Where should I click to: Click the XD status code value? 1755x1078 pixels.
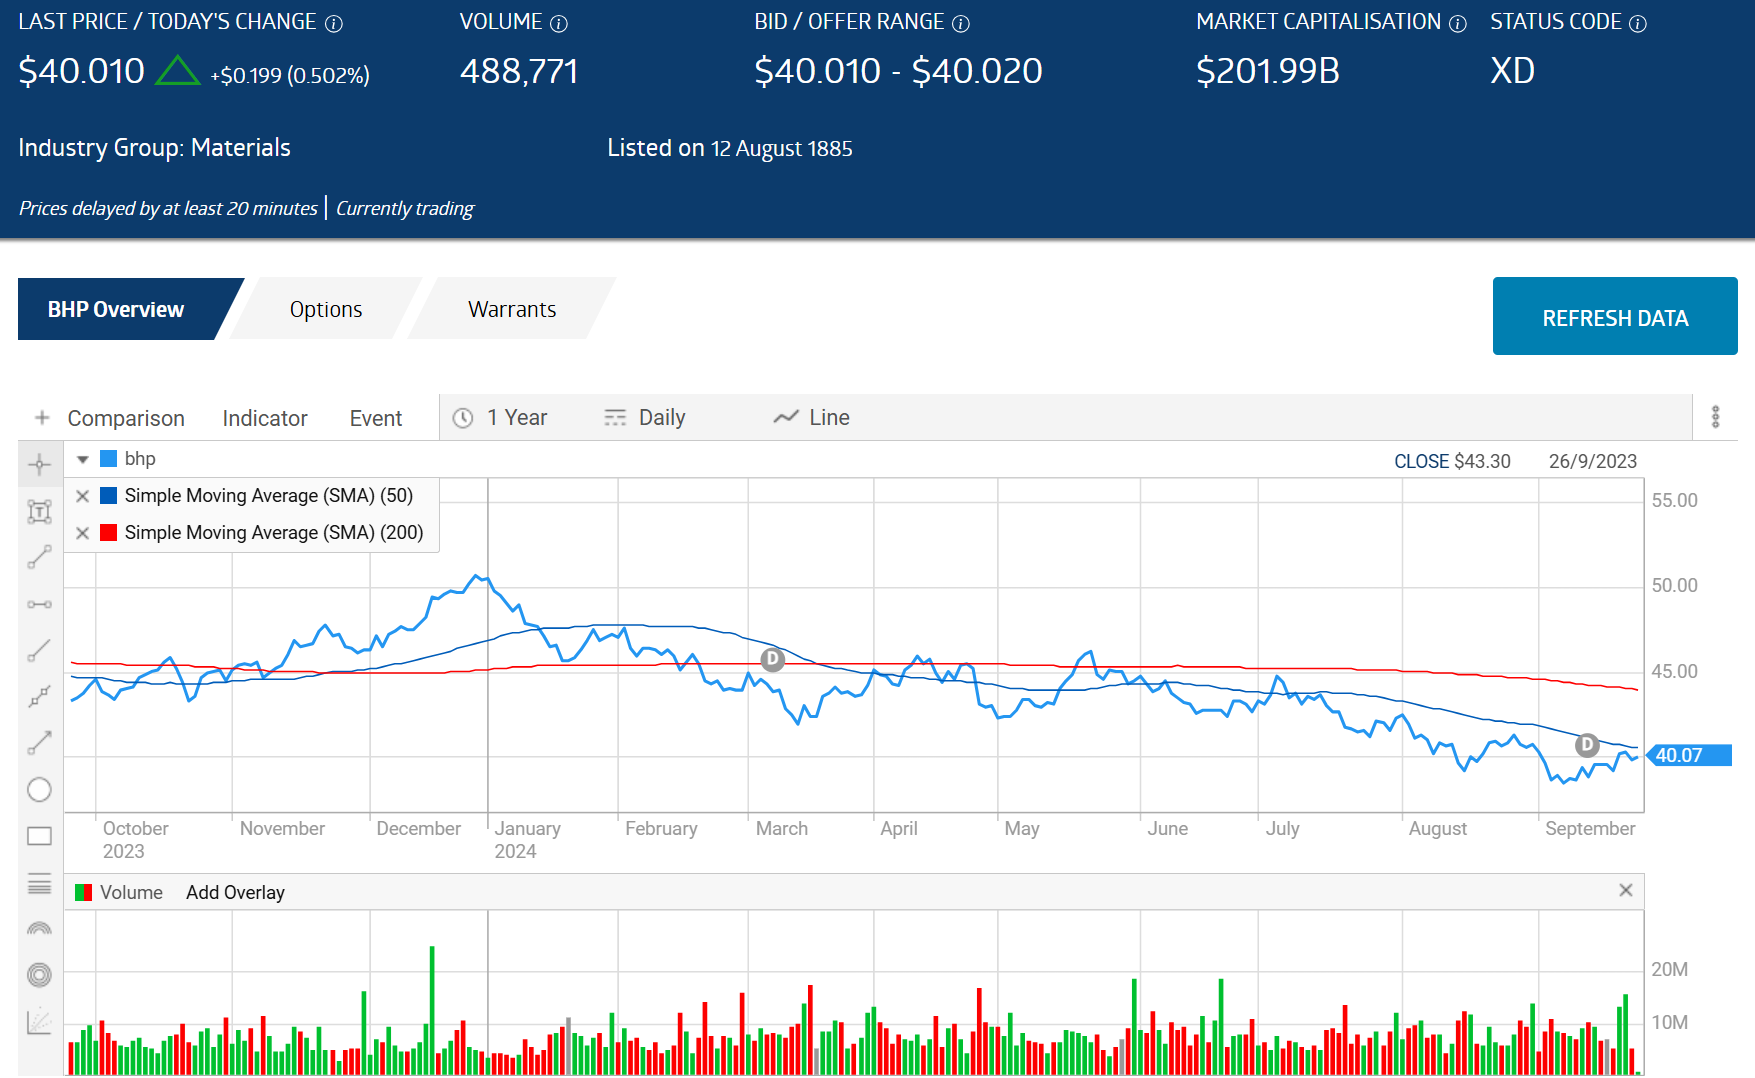point(1512,71)
